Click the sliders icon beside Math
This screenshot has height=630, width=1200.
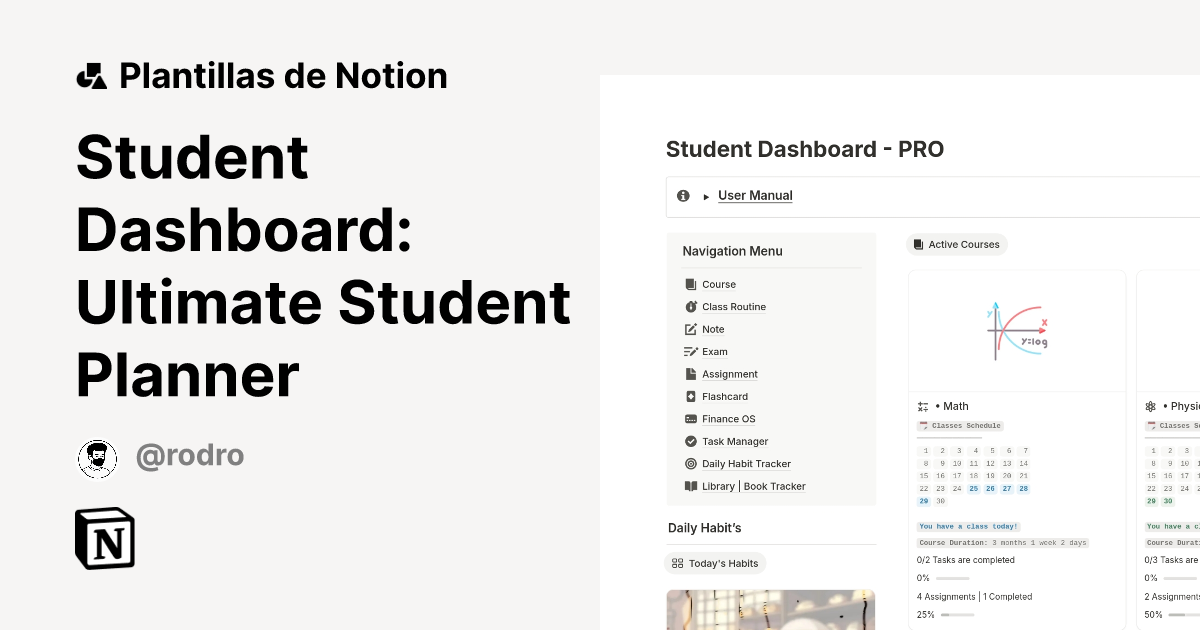click(x=922, y=406)
